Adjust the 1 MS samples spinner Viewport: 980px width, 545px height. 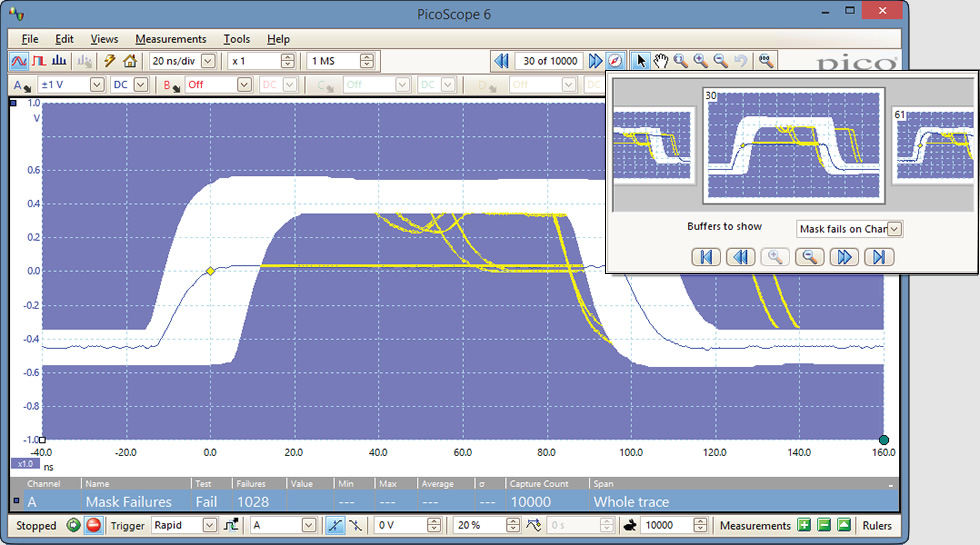(x=367, y=61)
